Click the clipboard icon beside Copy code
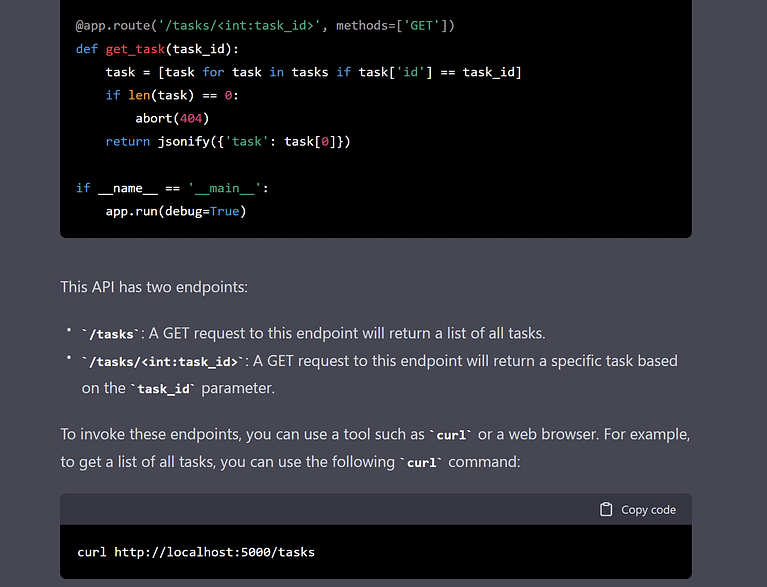Viewport: 767px width, 587px height. (606, 509)
